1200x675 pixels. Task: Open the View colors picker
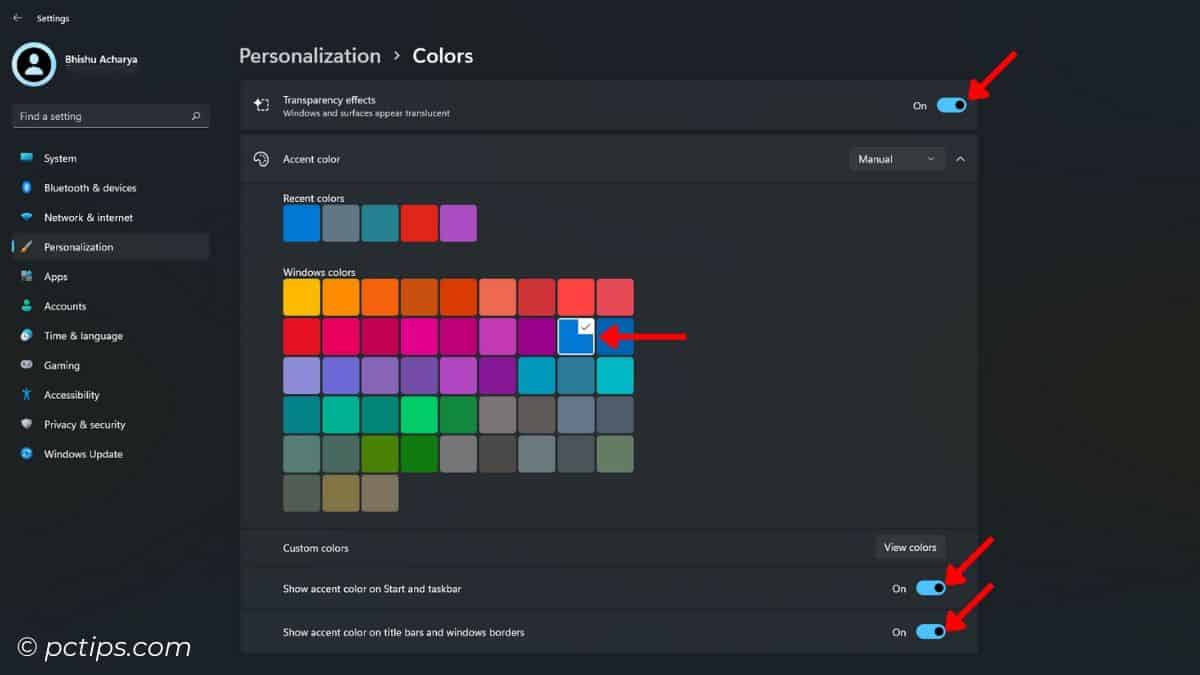[x=909, y=547]
